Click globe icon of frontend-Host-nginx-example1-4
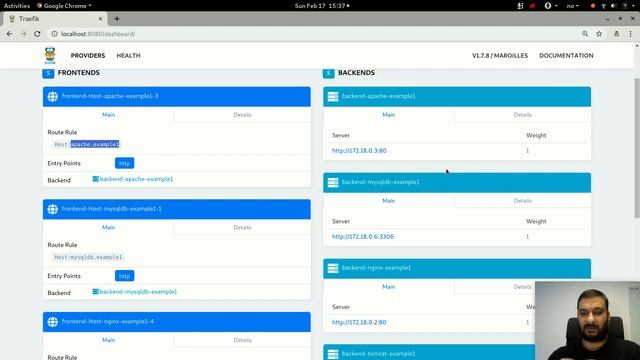 [x=53, y=322]
